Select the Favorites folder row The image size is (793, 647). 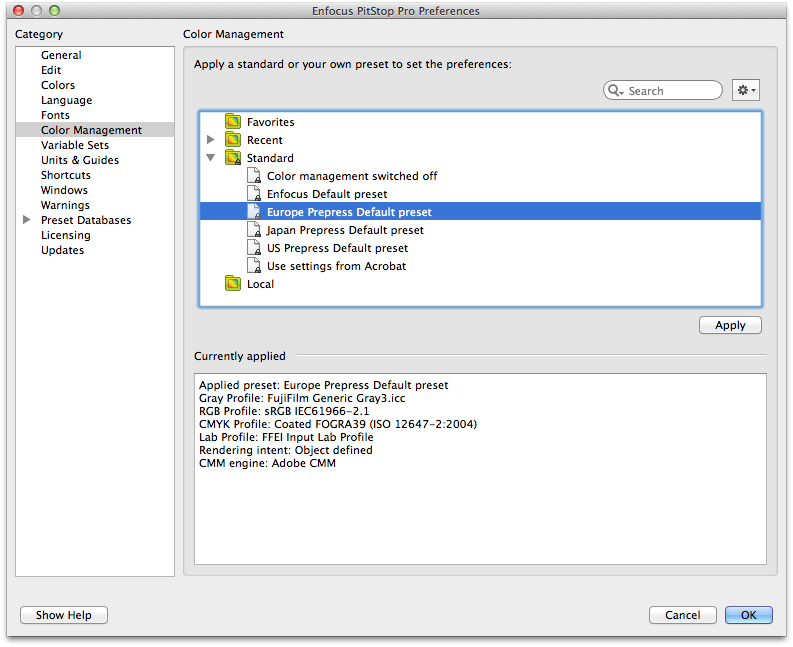(x=480, y=121)
